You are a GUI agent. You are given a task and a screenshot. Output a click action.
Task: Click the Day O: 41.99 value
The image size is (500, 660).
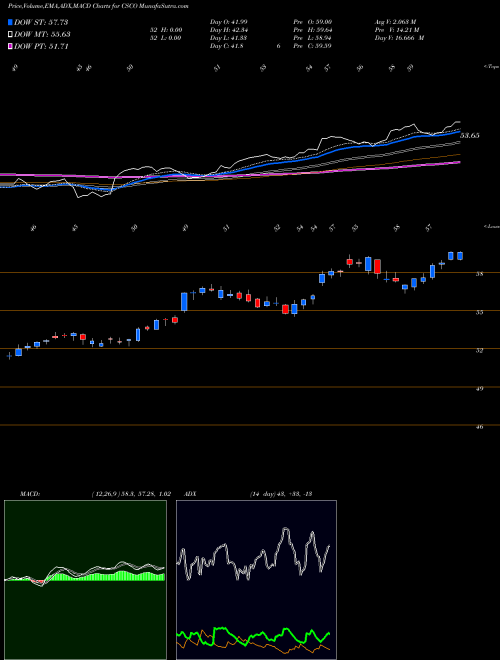(229, 22)
